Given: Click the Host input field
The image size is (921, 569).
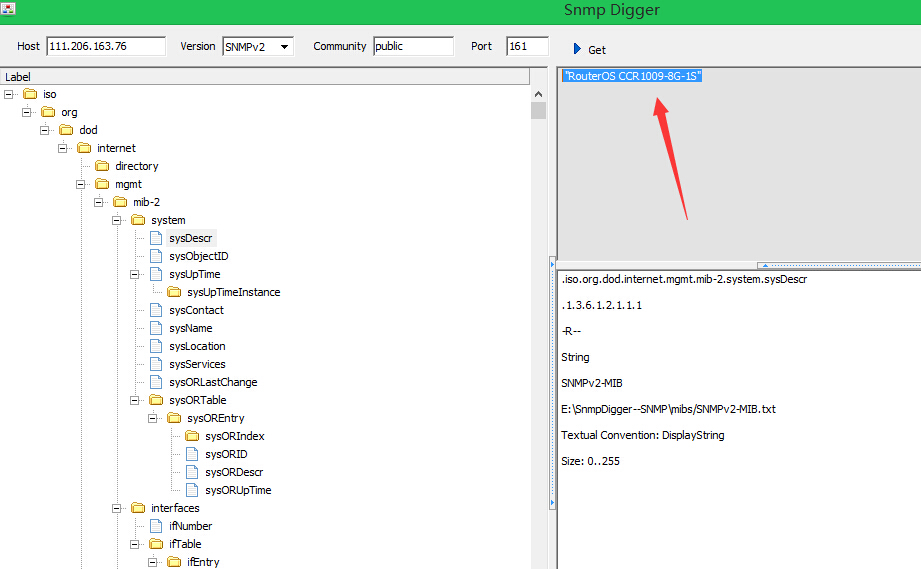Looking at the screenshot, I should pyautogui.click(x=106, y=46).
